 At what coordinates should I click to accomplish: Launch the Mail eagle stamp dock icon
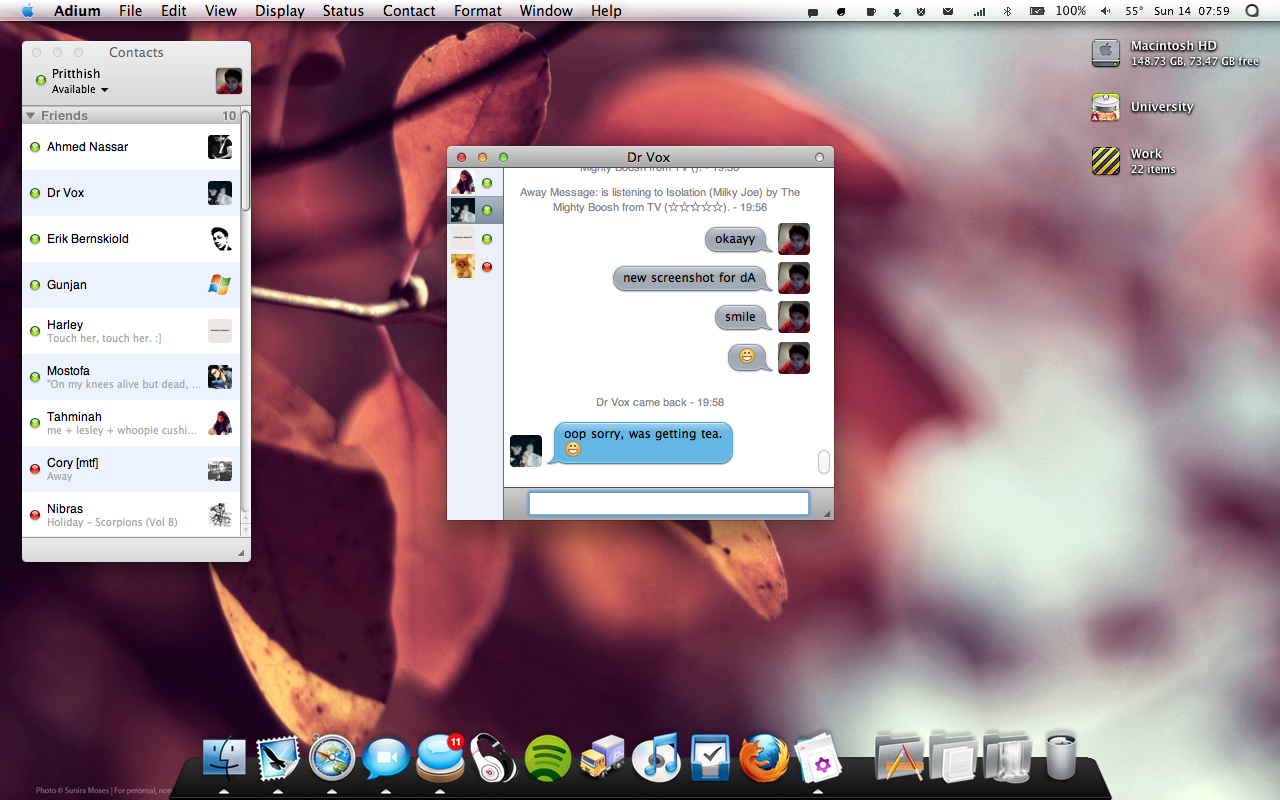coord(278,758)
